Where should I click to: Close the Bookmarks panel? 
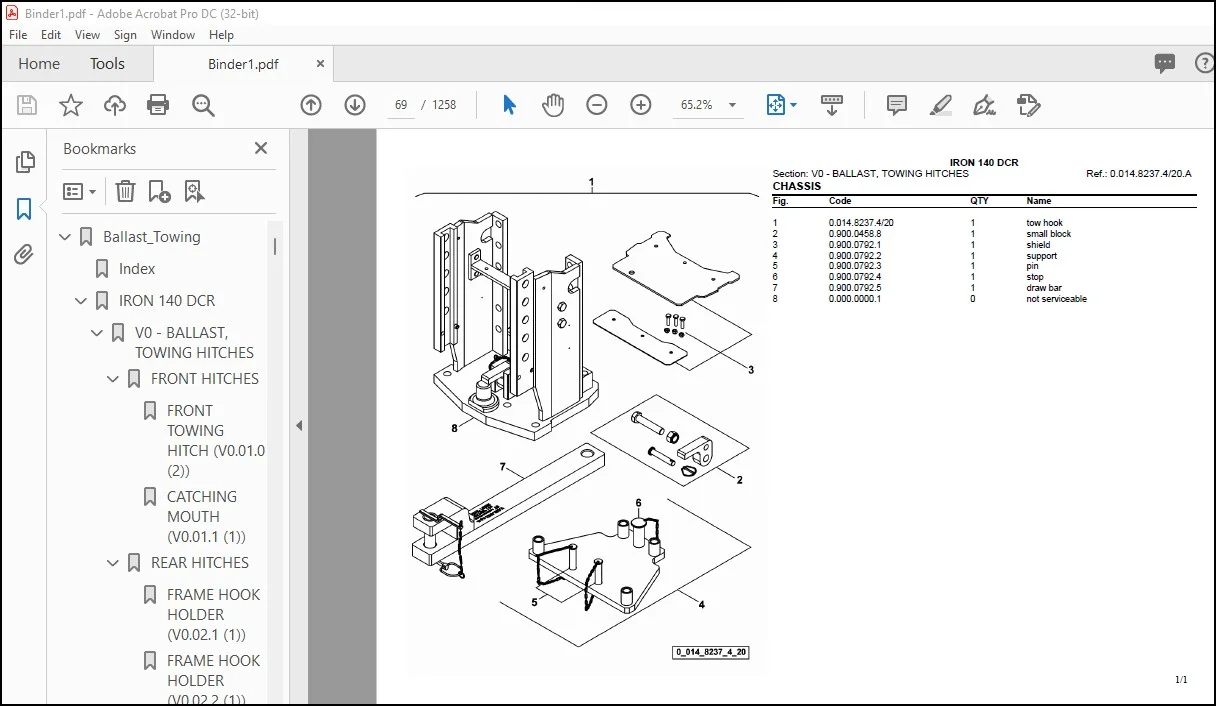point(261,148)
